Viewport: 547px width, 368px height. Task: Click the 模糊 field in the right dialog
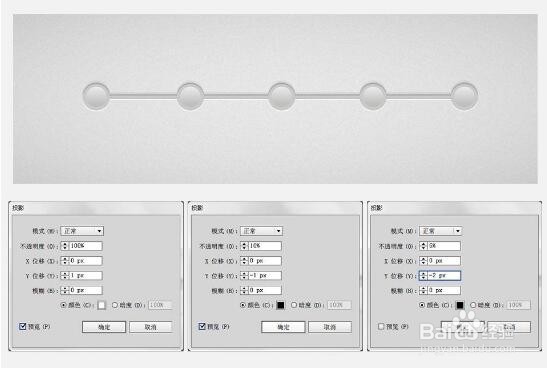(444, 290)
